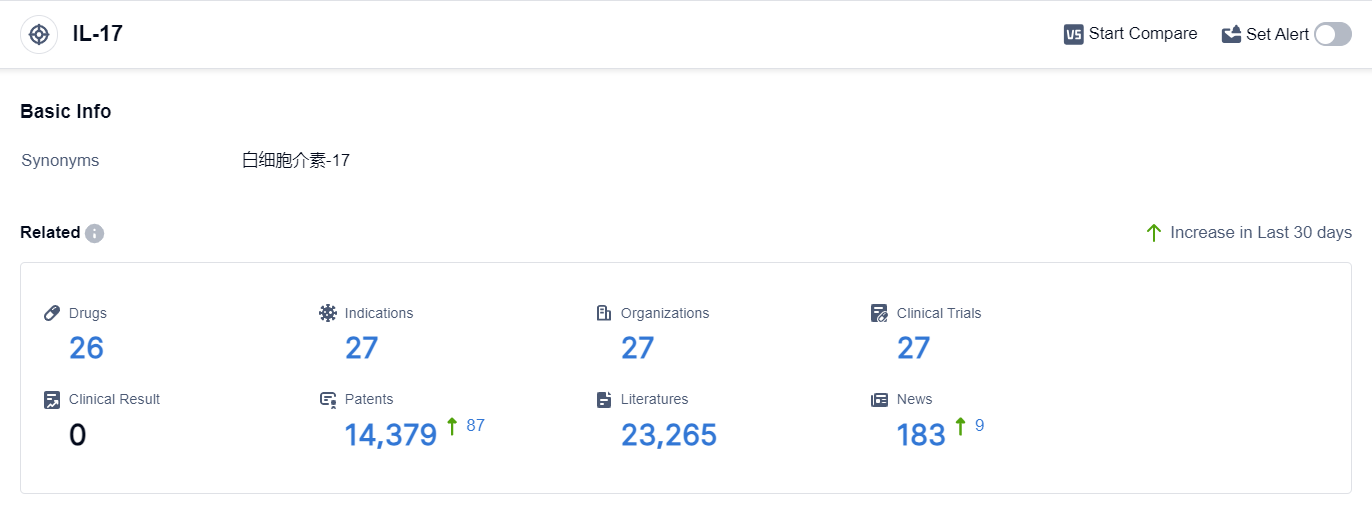
Task: Click Start Compare button text
Action: [1143, 34]
